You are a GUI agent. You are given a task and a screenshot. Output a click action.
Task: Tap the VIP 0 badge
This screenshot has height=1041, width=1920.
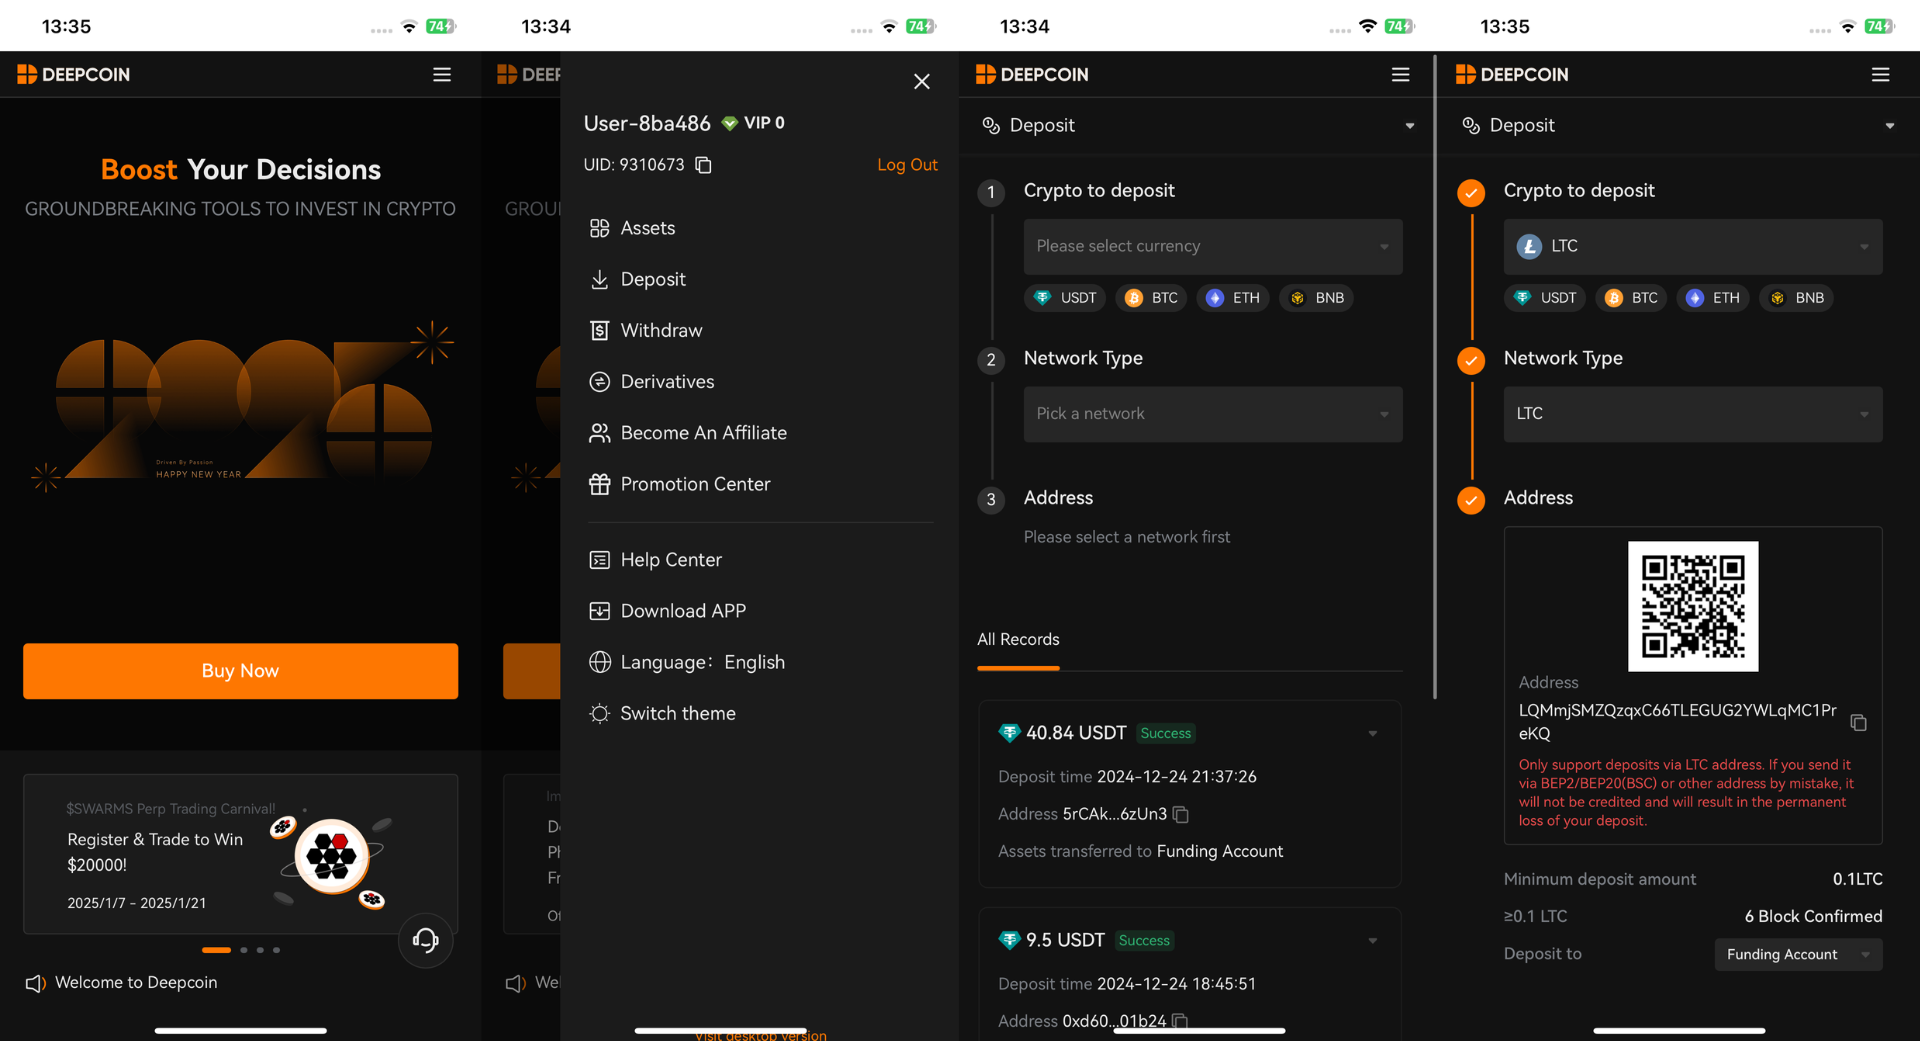(x=753, y=123)
